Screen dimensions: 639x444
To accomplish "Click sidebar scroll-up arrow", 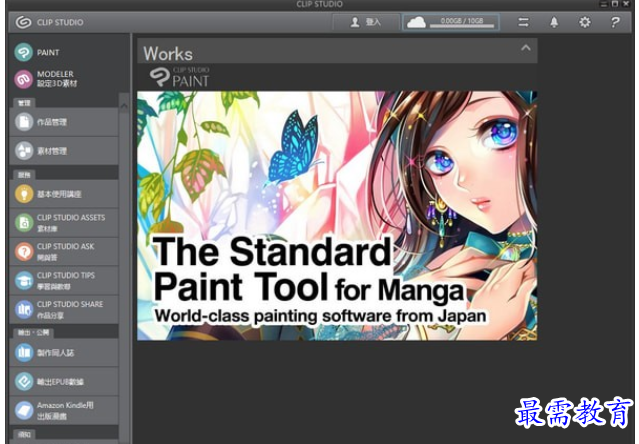I will tap(124, 106).
